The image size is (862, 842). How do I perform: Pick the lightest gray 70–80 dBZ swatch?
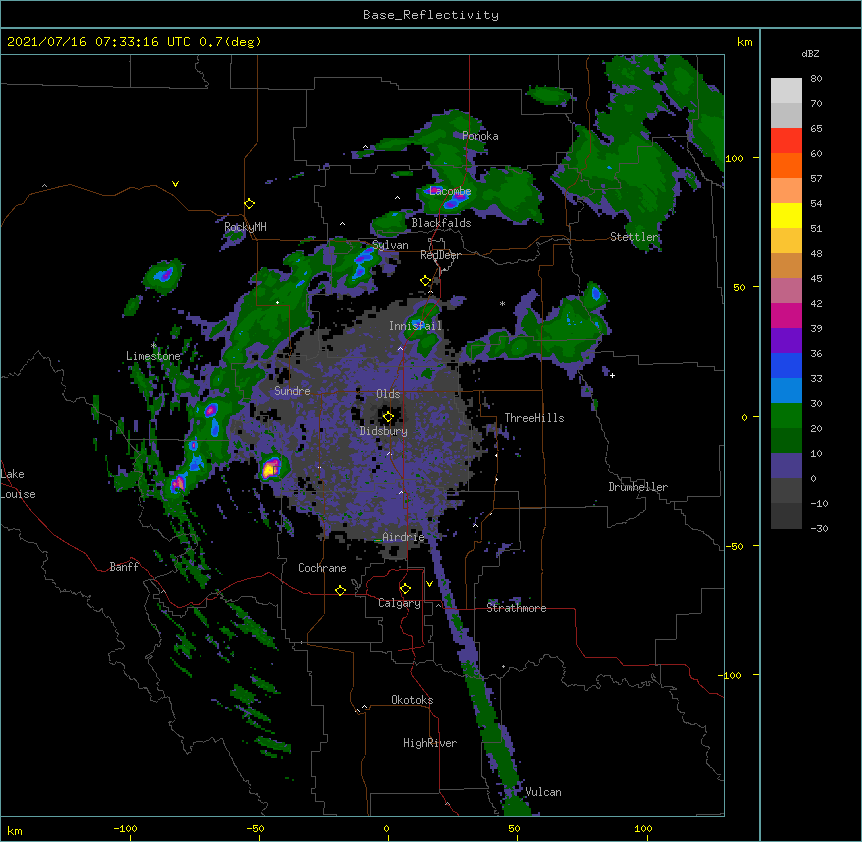pyautogui.click(x=786, y=91)
